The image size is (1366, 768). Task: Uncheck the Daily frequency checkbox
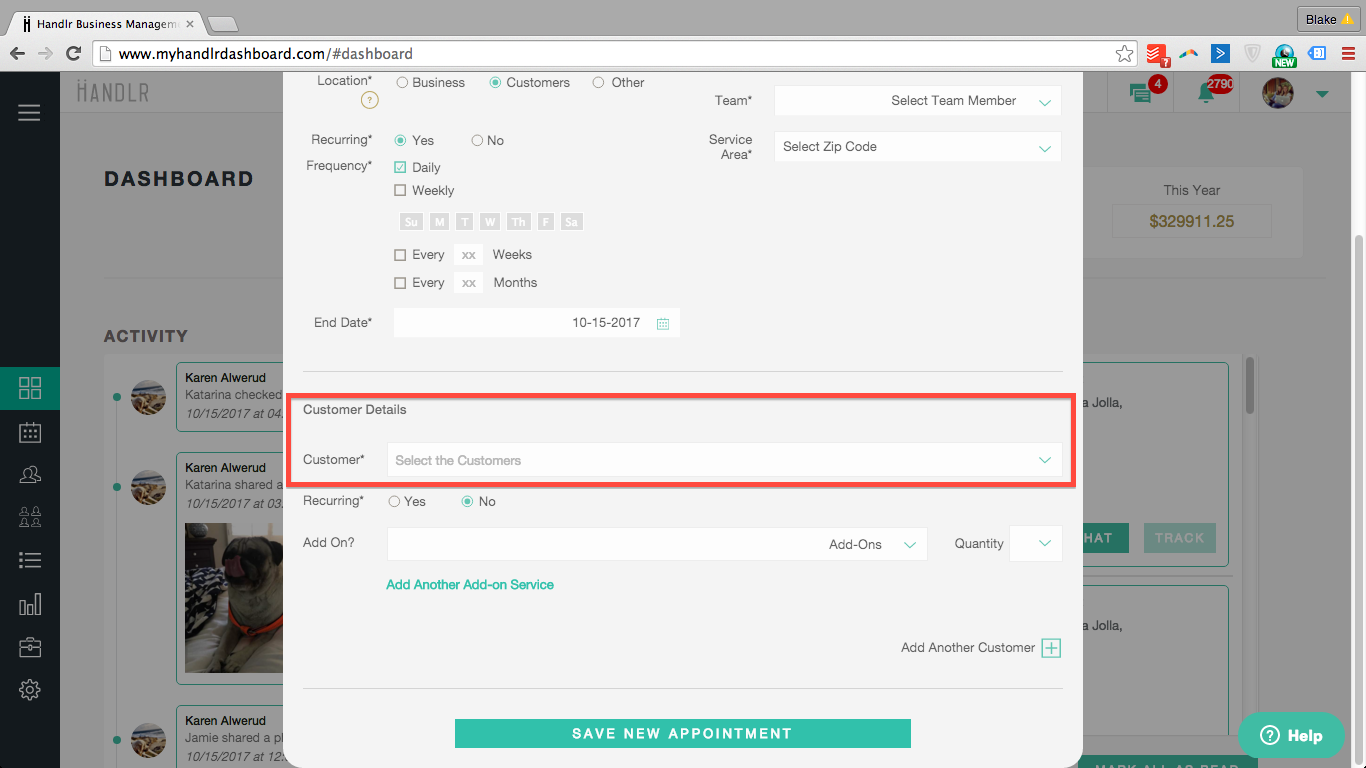click(x=400, y=168)
